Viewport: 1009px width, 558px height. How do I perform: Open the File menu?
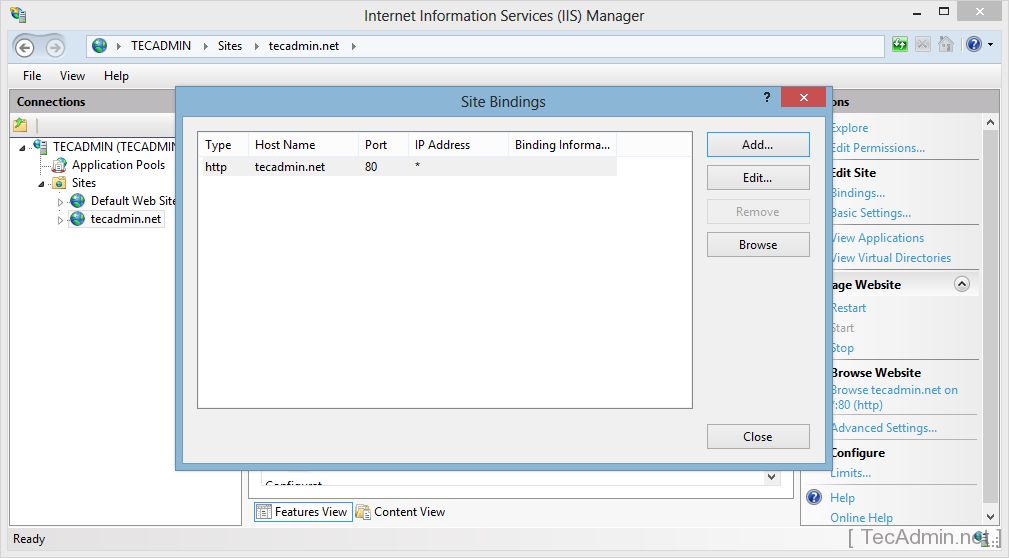coord(32,76)
